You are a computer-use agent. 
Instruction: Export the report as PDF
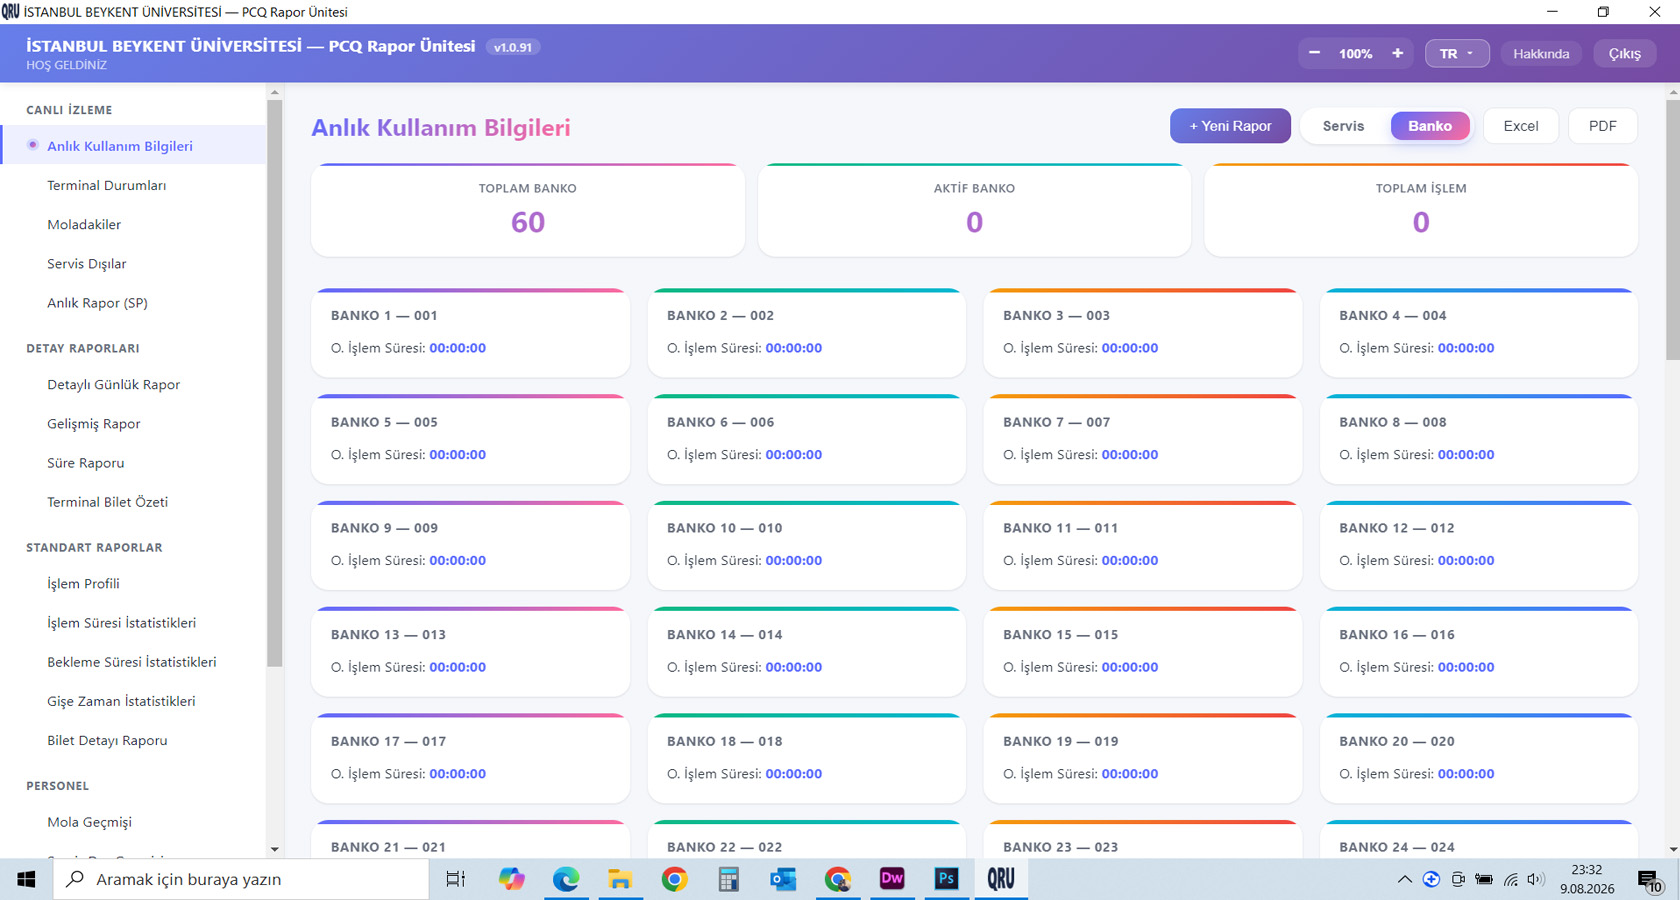click(x=1602, y=126)
